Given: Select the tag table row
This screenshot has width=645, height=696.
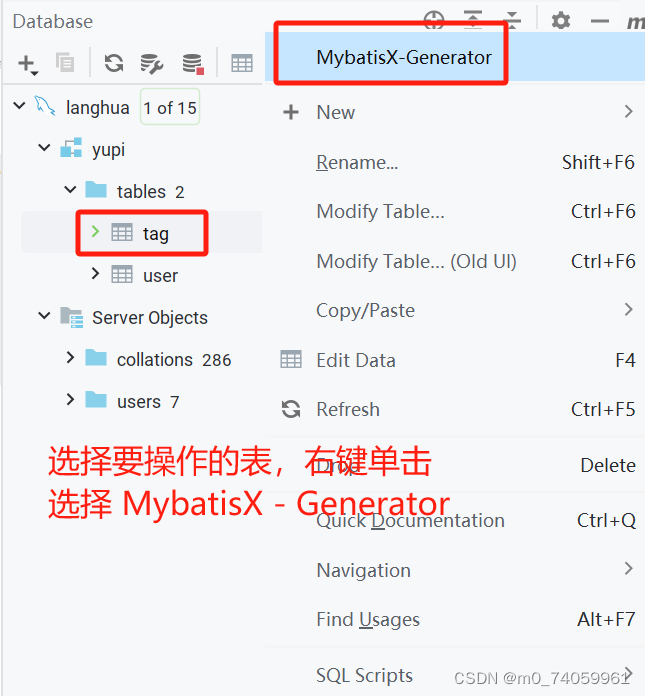Looking at the screenshot, I should click(x=142, y=232).
